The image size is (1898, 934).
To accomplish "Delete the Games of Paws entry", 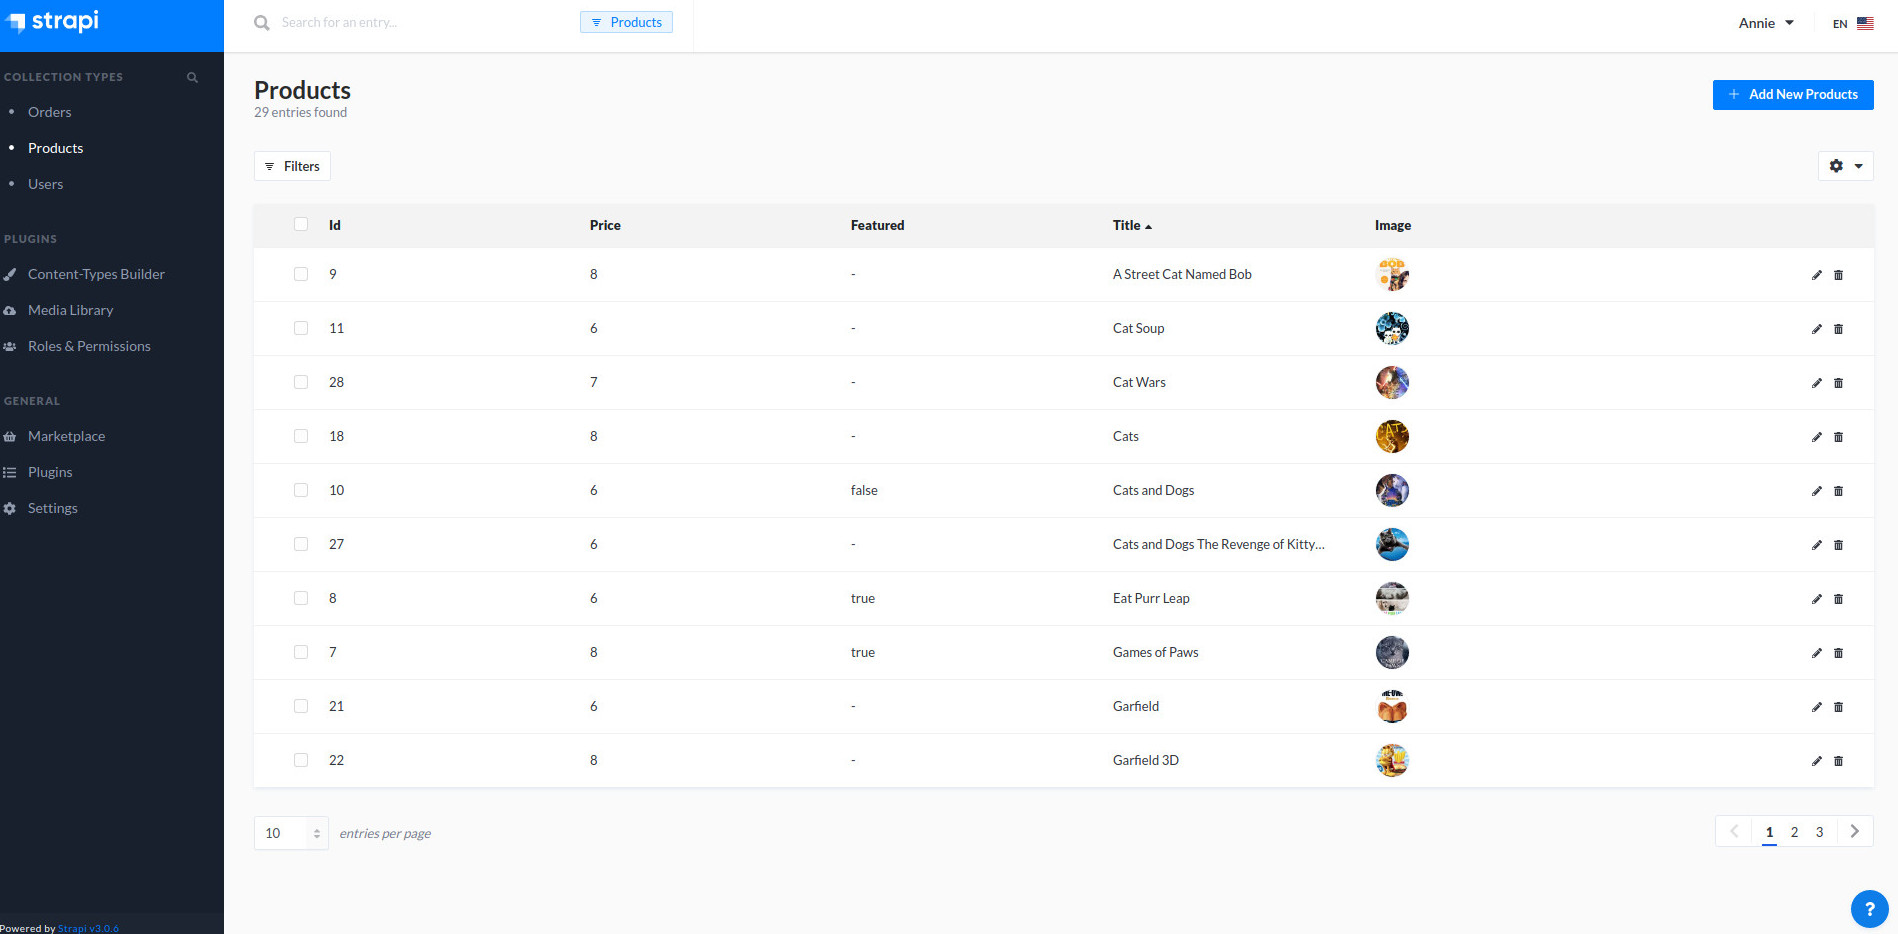I will [1838, 653].
